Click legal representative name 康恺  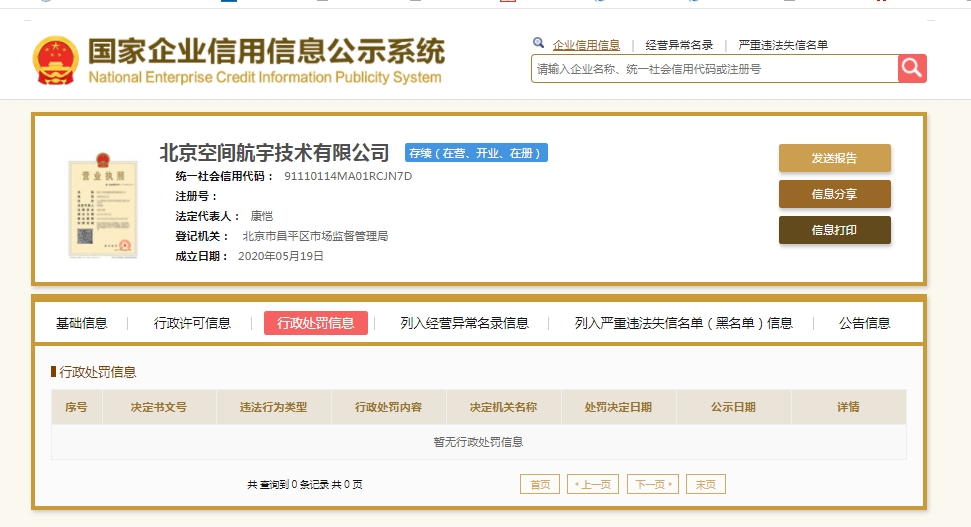[261, 216]
